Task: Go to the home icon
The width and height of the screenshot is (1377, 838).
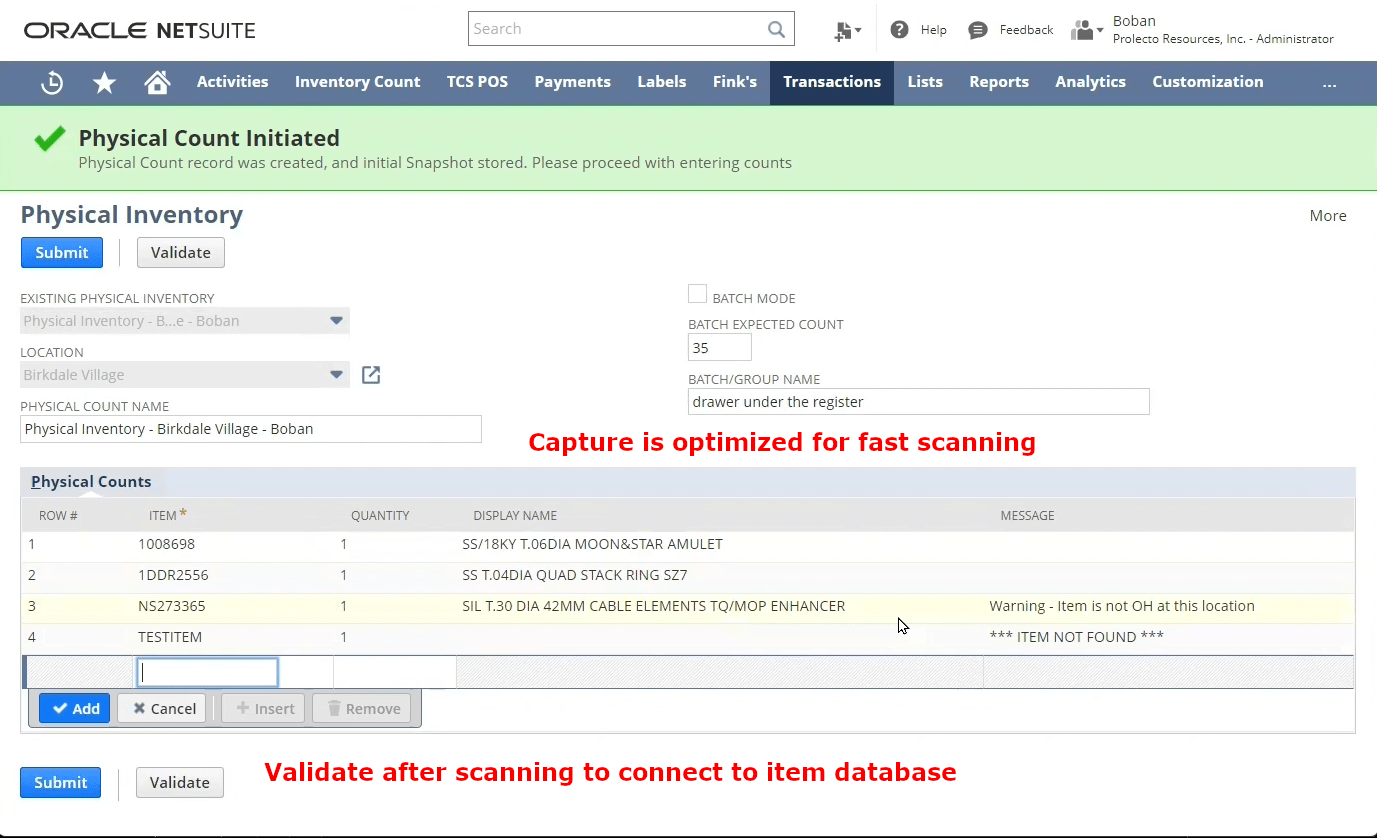Action: (x=157, y=83)
